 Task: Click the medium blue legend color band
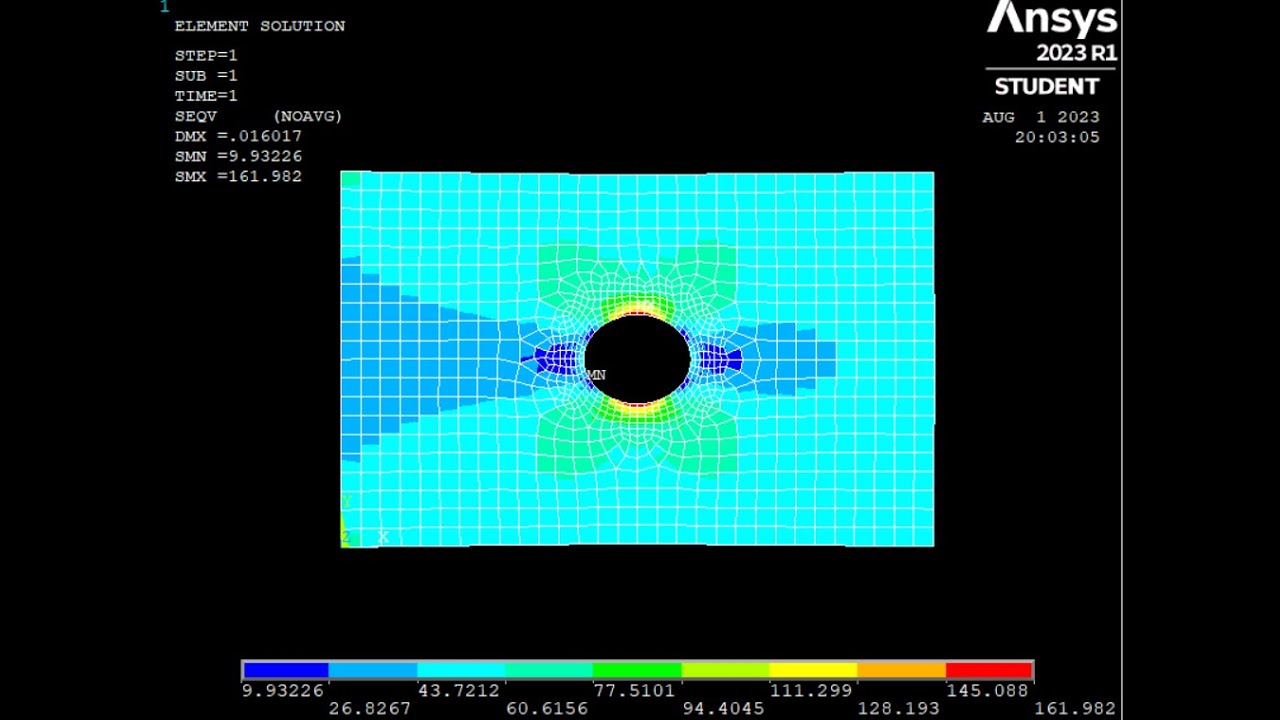373,670
